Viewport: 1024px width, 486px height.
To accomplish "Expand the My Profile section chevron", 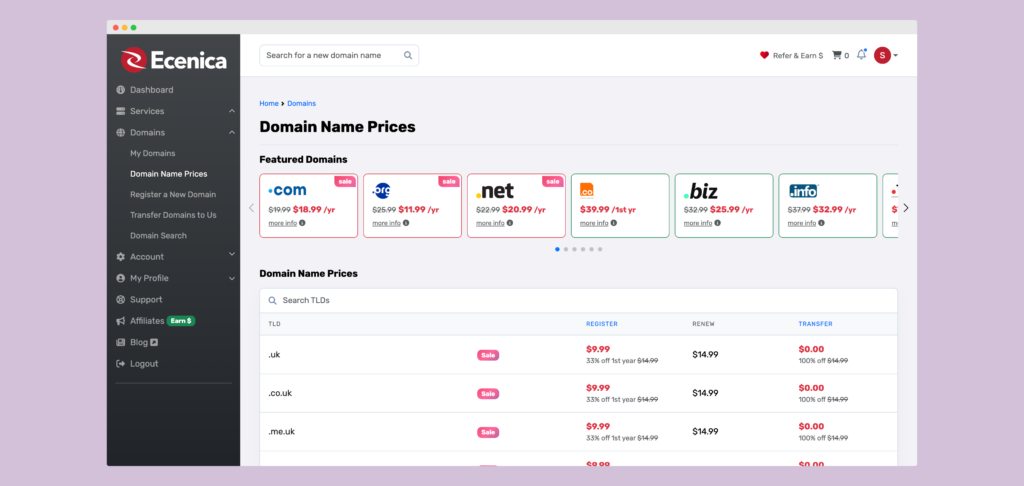I will coord(232,278).
